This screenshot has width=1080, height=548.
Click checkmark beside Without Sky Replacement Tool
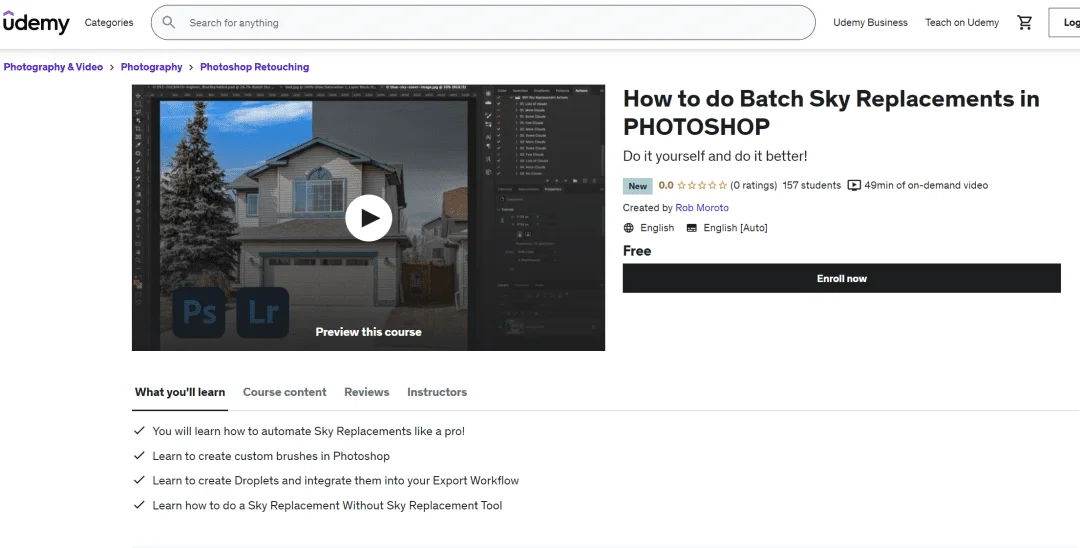pos(139,505)
